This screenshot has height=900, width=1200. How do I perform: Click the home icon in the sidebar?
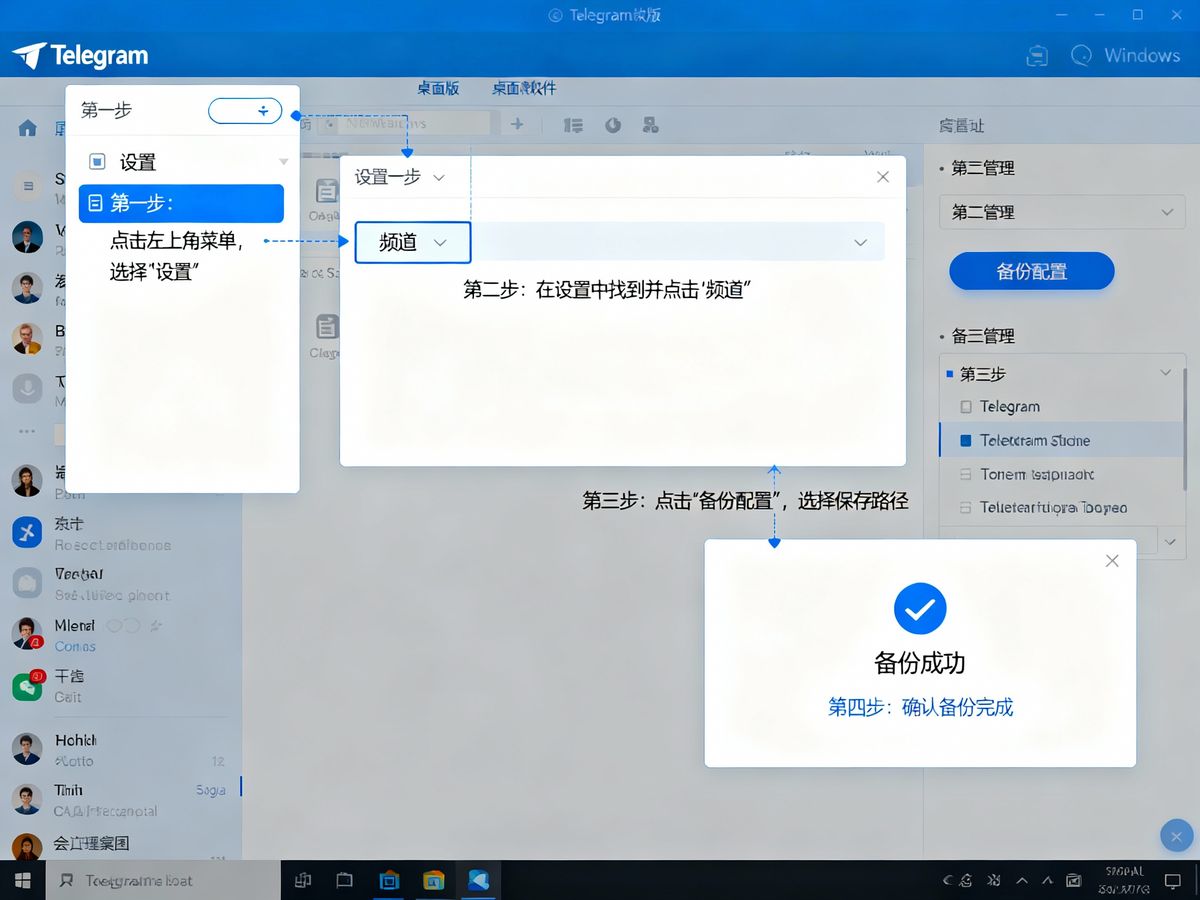(x=28, y=128)
